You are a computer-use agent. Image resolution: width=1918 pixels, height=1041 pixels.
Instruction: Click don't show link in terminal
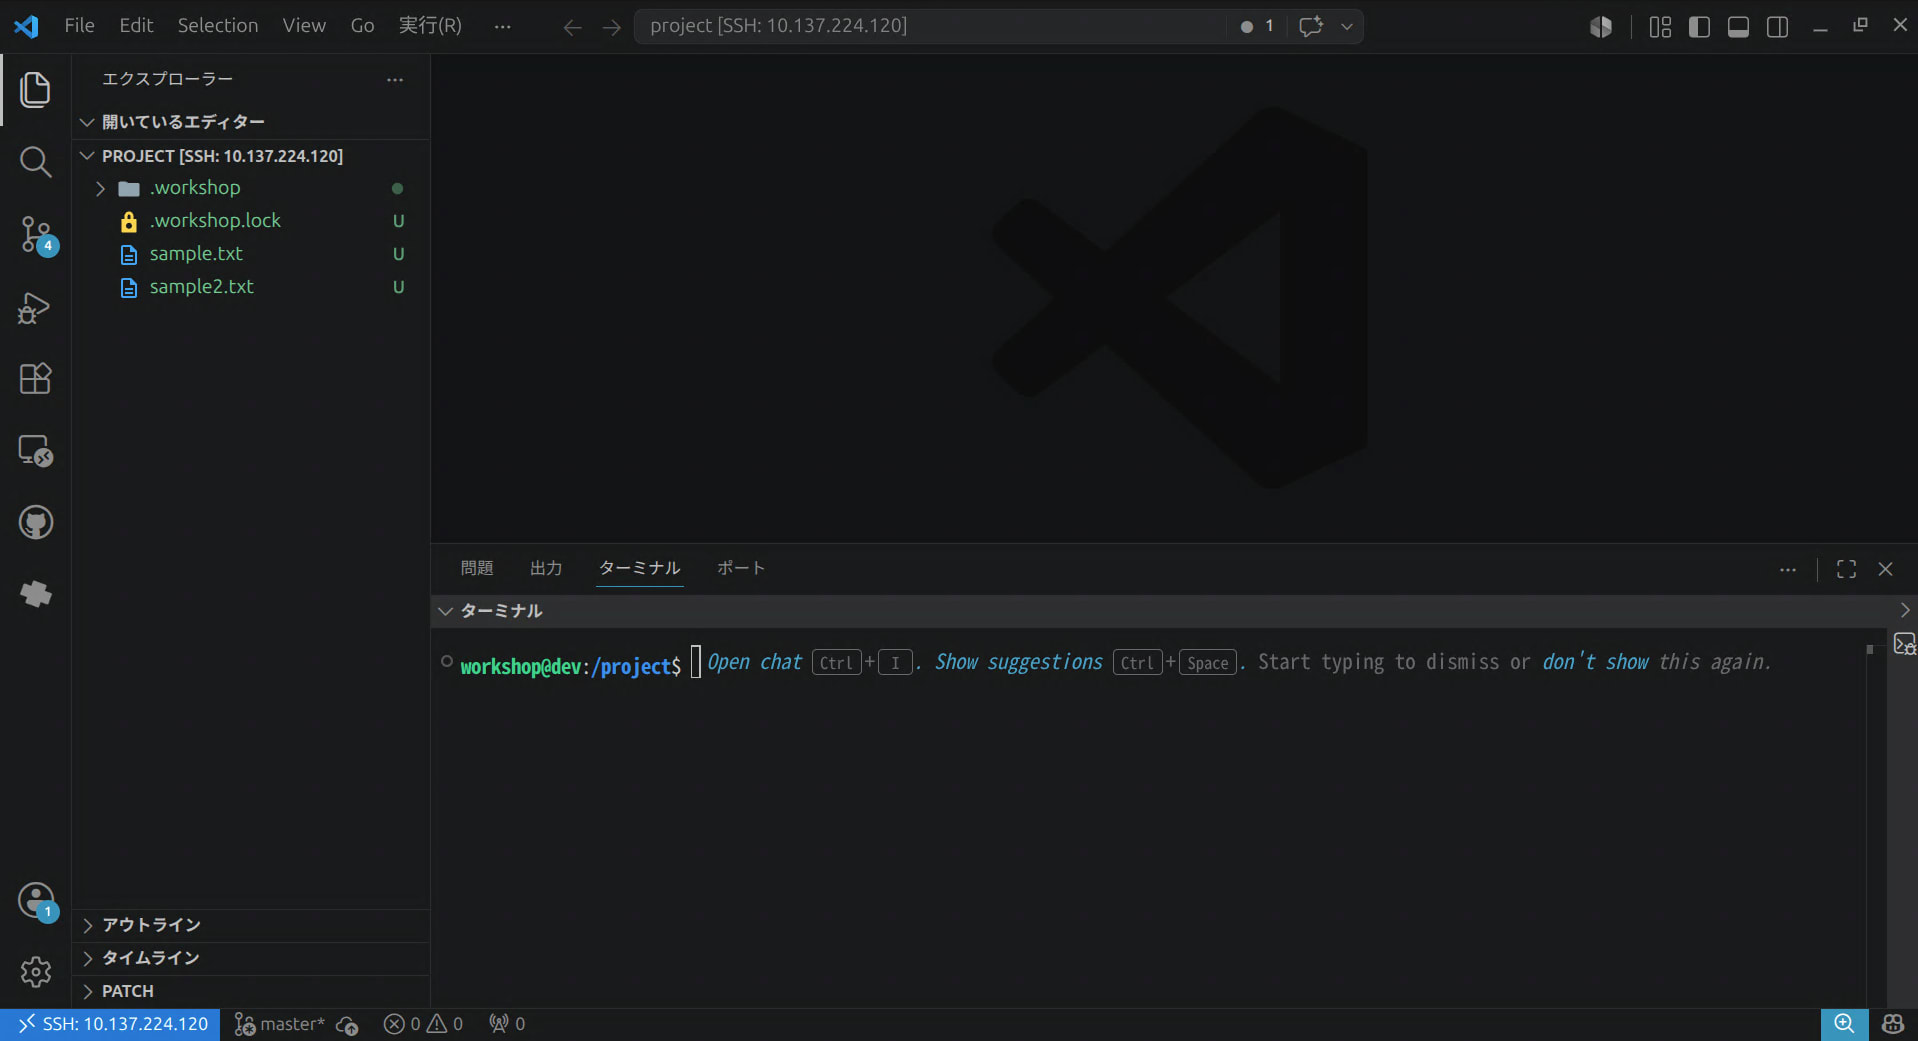click(x=1595, y=663)
